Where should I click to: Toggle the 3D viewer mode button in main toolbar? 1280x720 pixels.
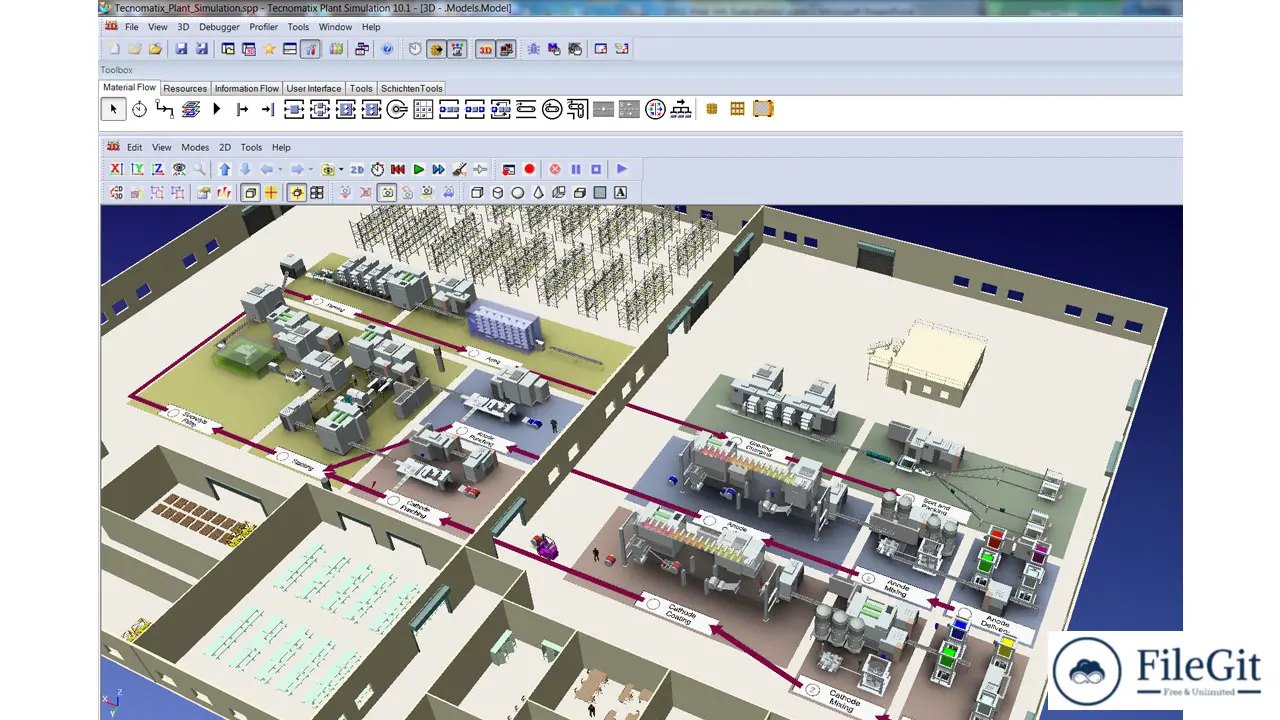coord(485,49)
